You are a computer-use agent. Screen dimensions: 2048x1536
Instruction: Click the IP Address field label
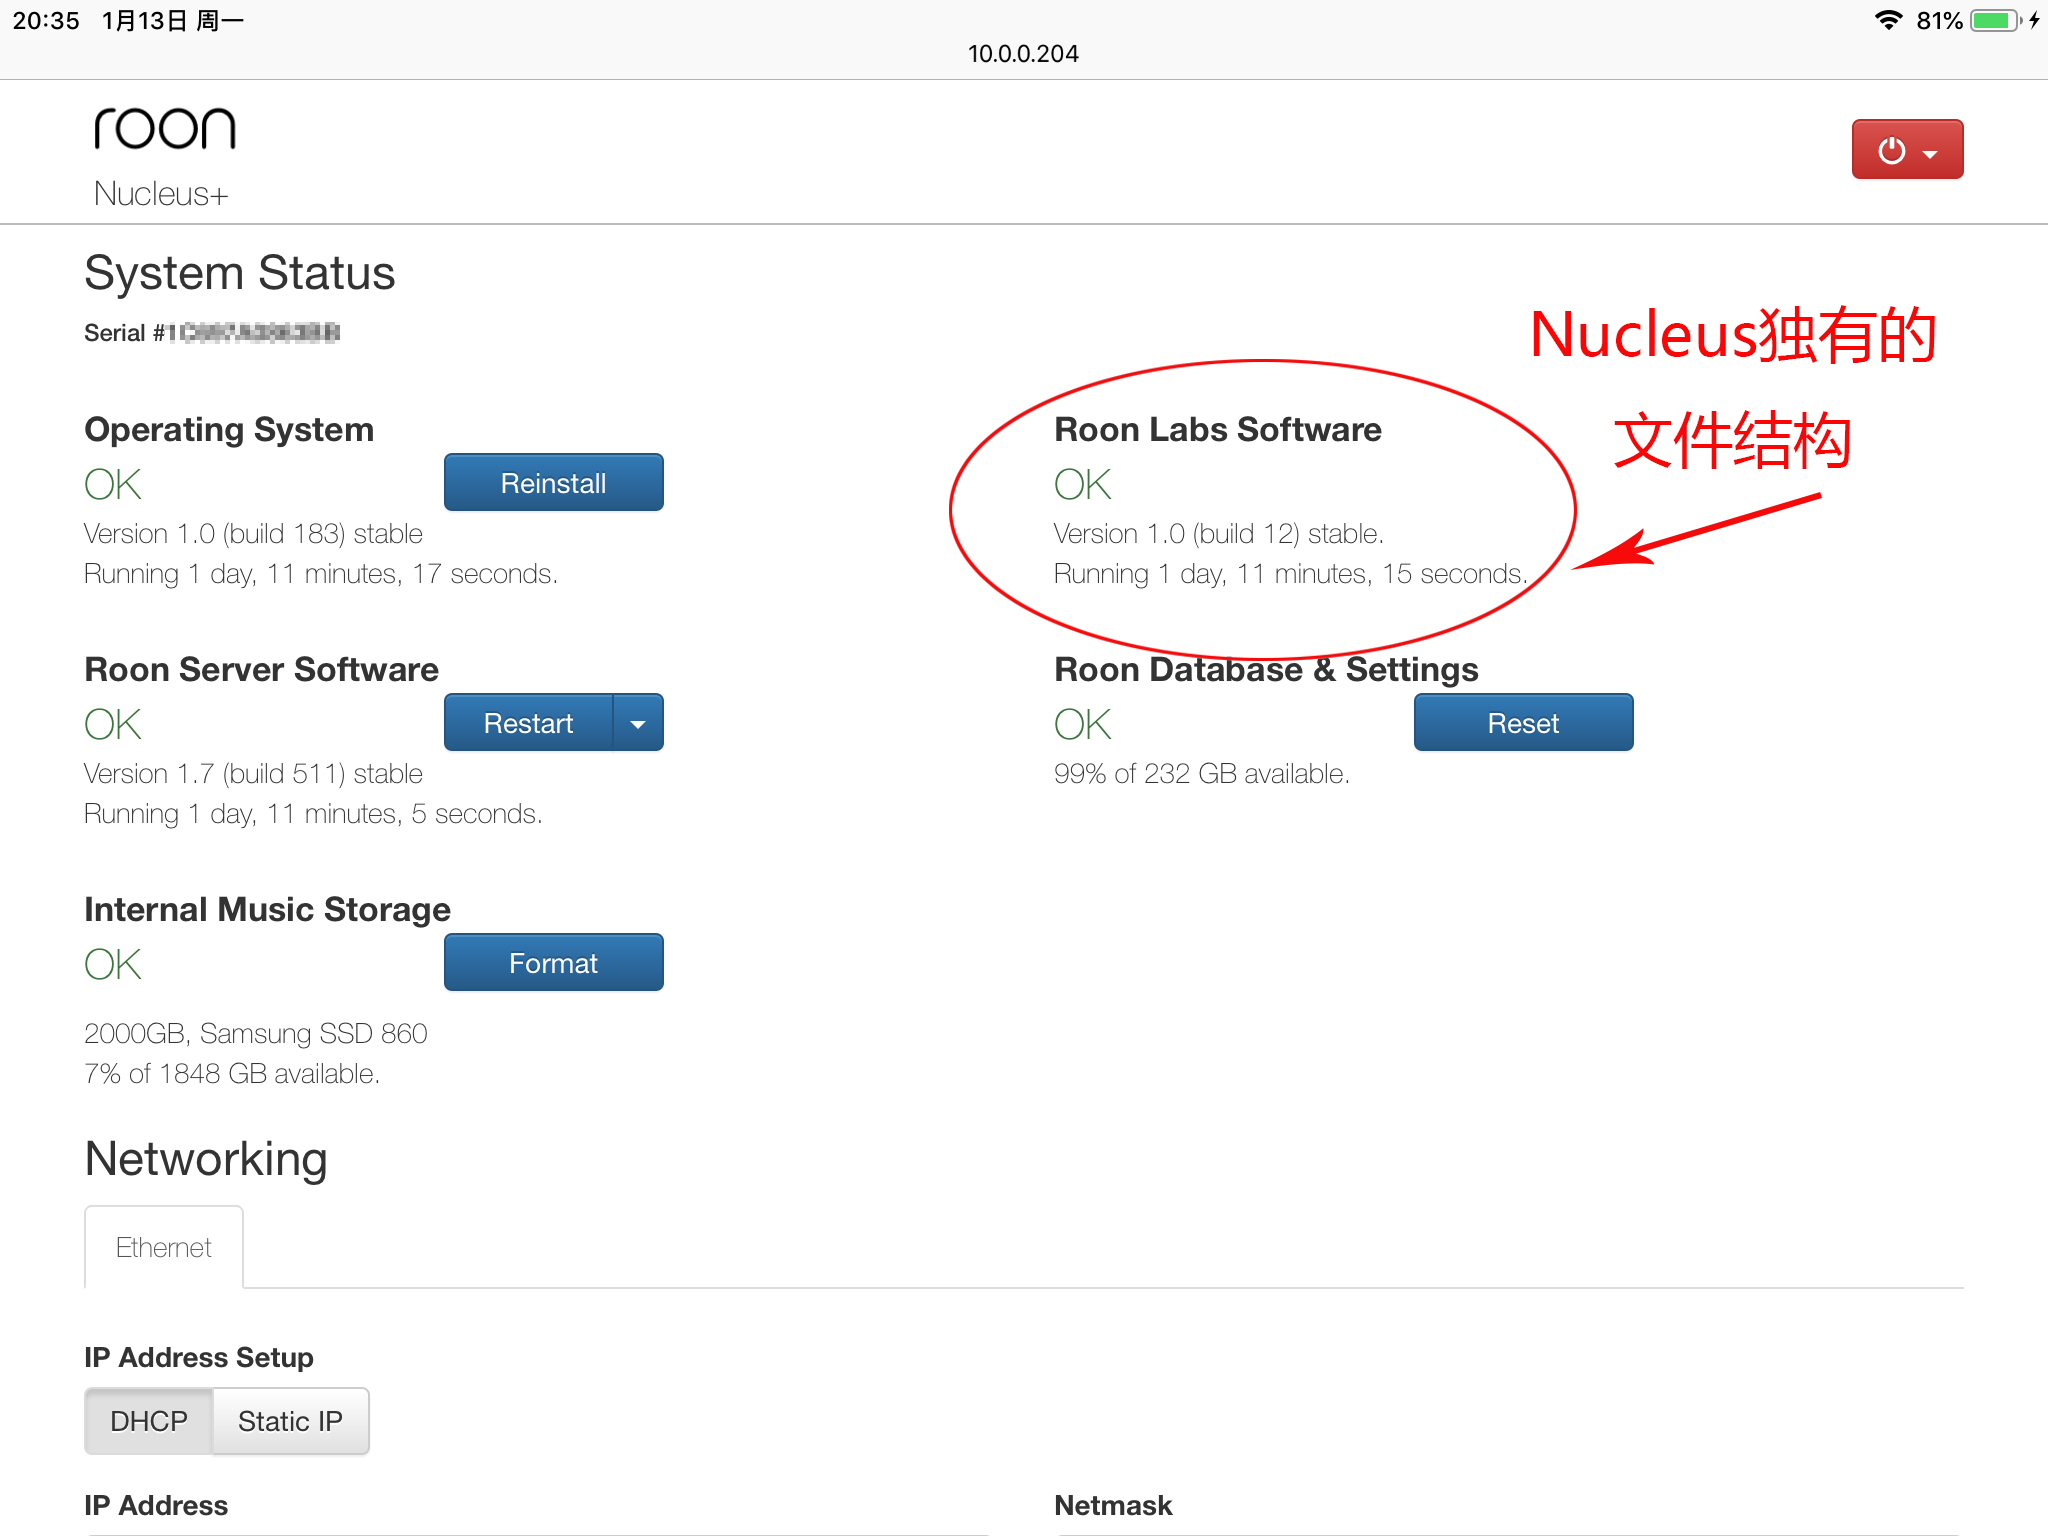tap(156, 1505)
